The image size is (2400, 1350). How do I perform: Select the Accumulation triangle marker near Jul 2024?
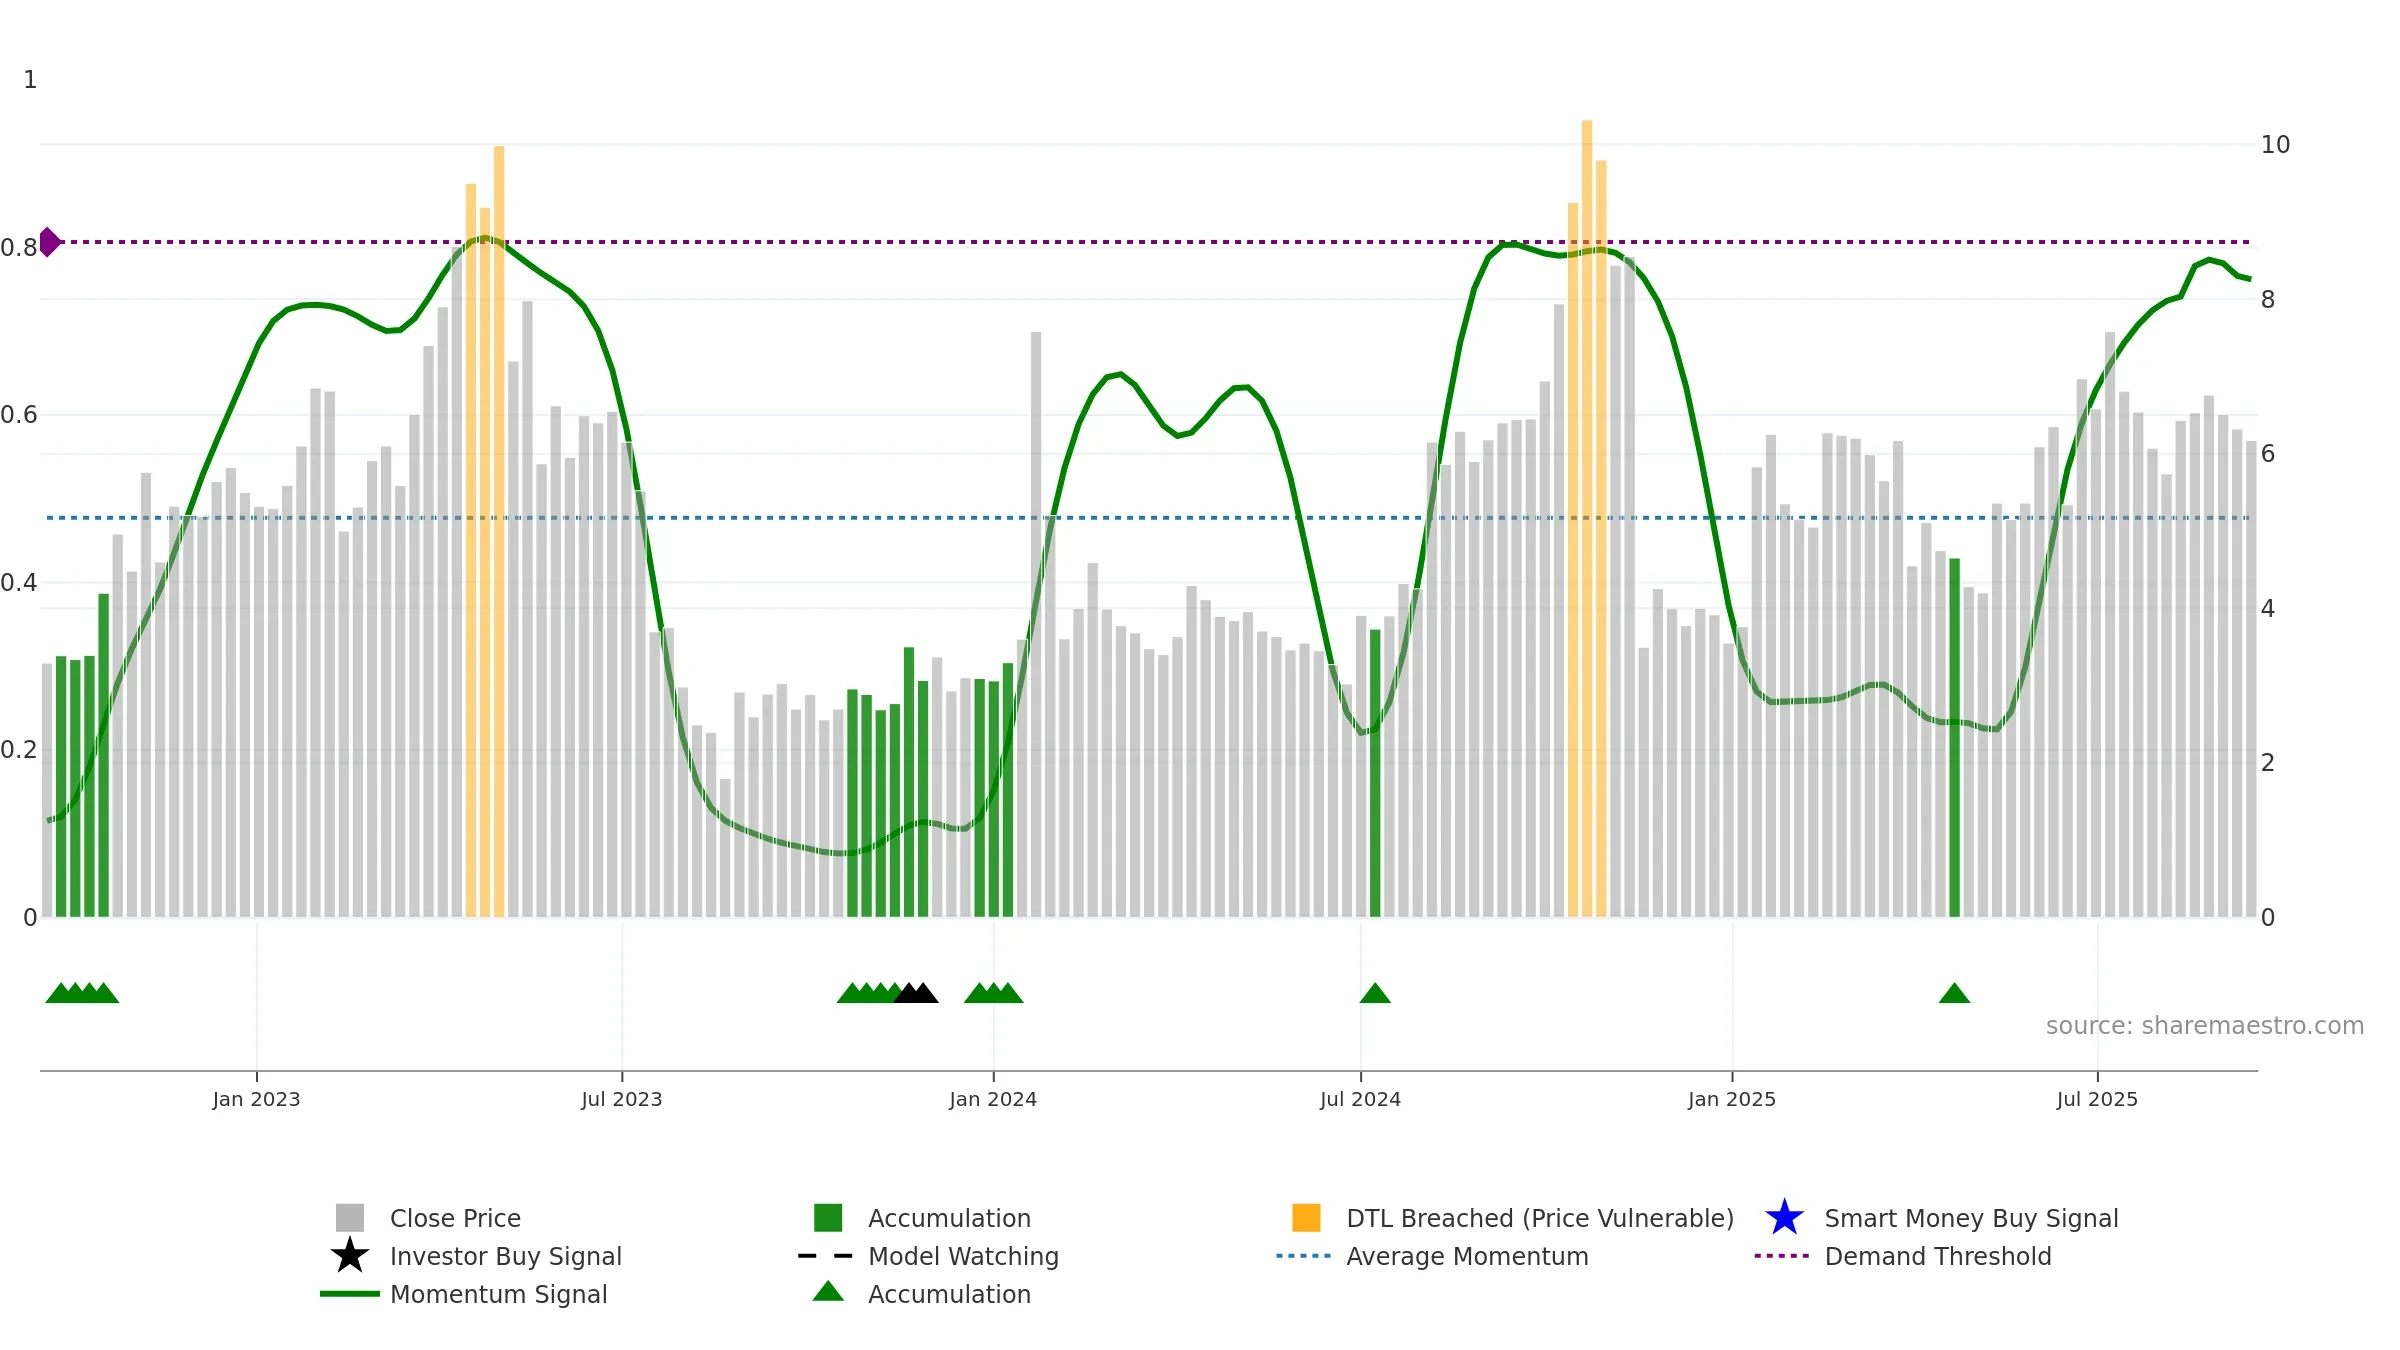pos(1375,993)
